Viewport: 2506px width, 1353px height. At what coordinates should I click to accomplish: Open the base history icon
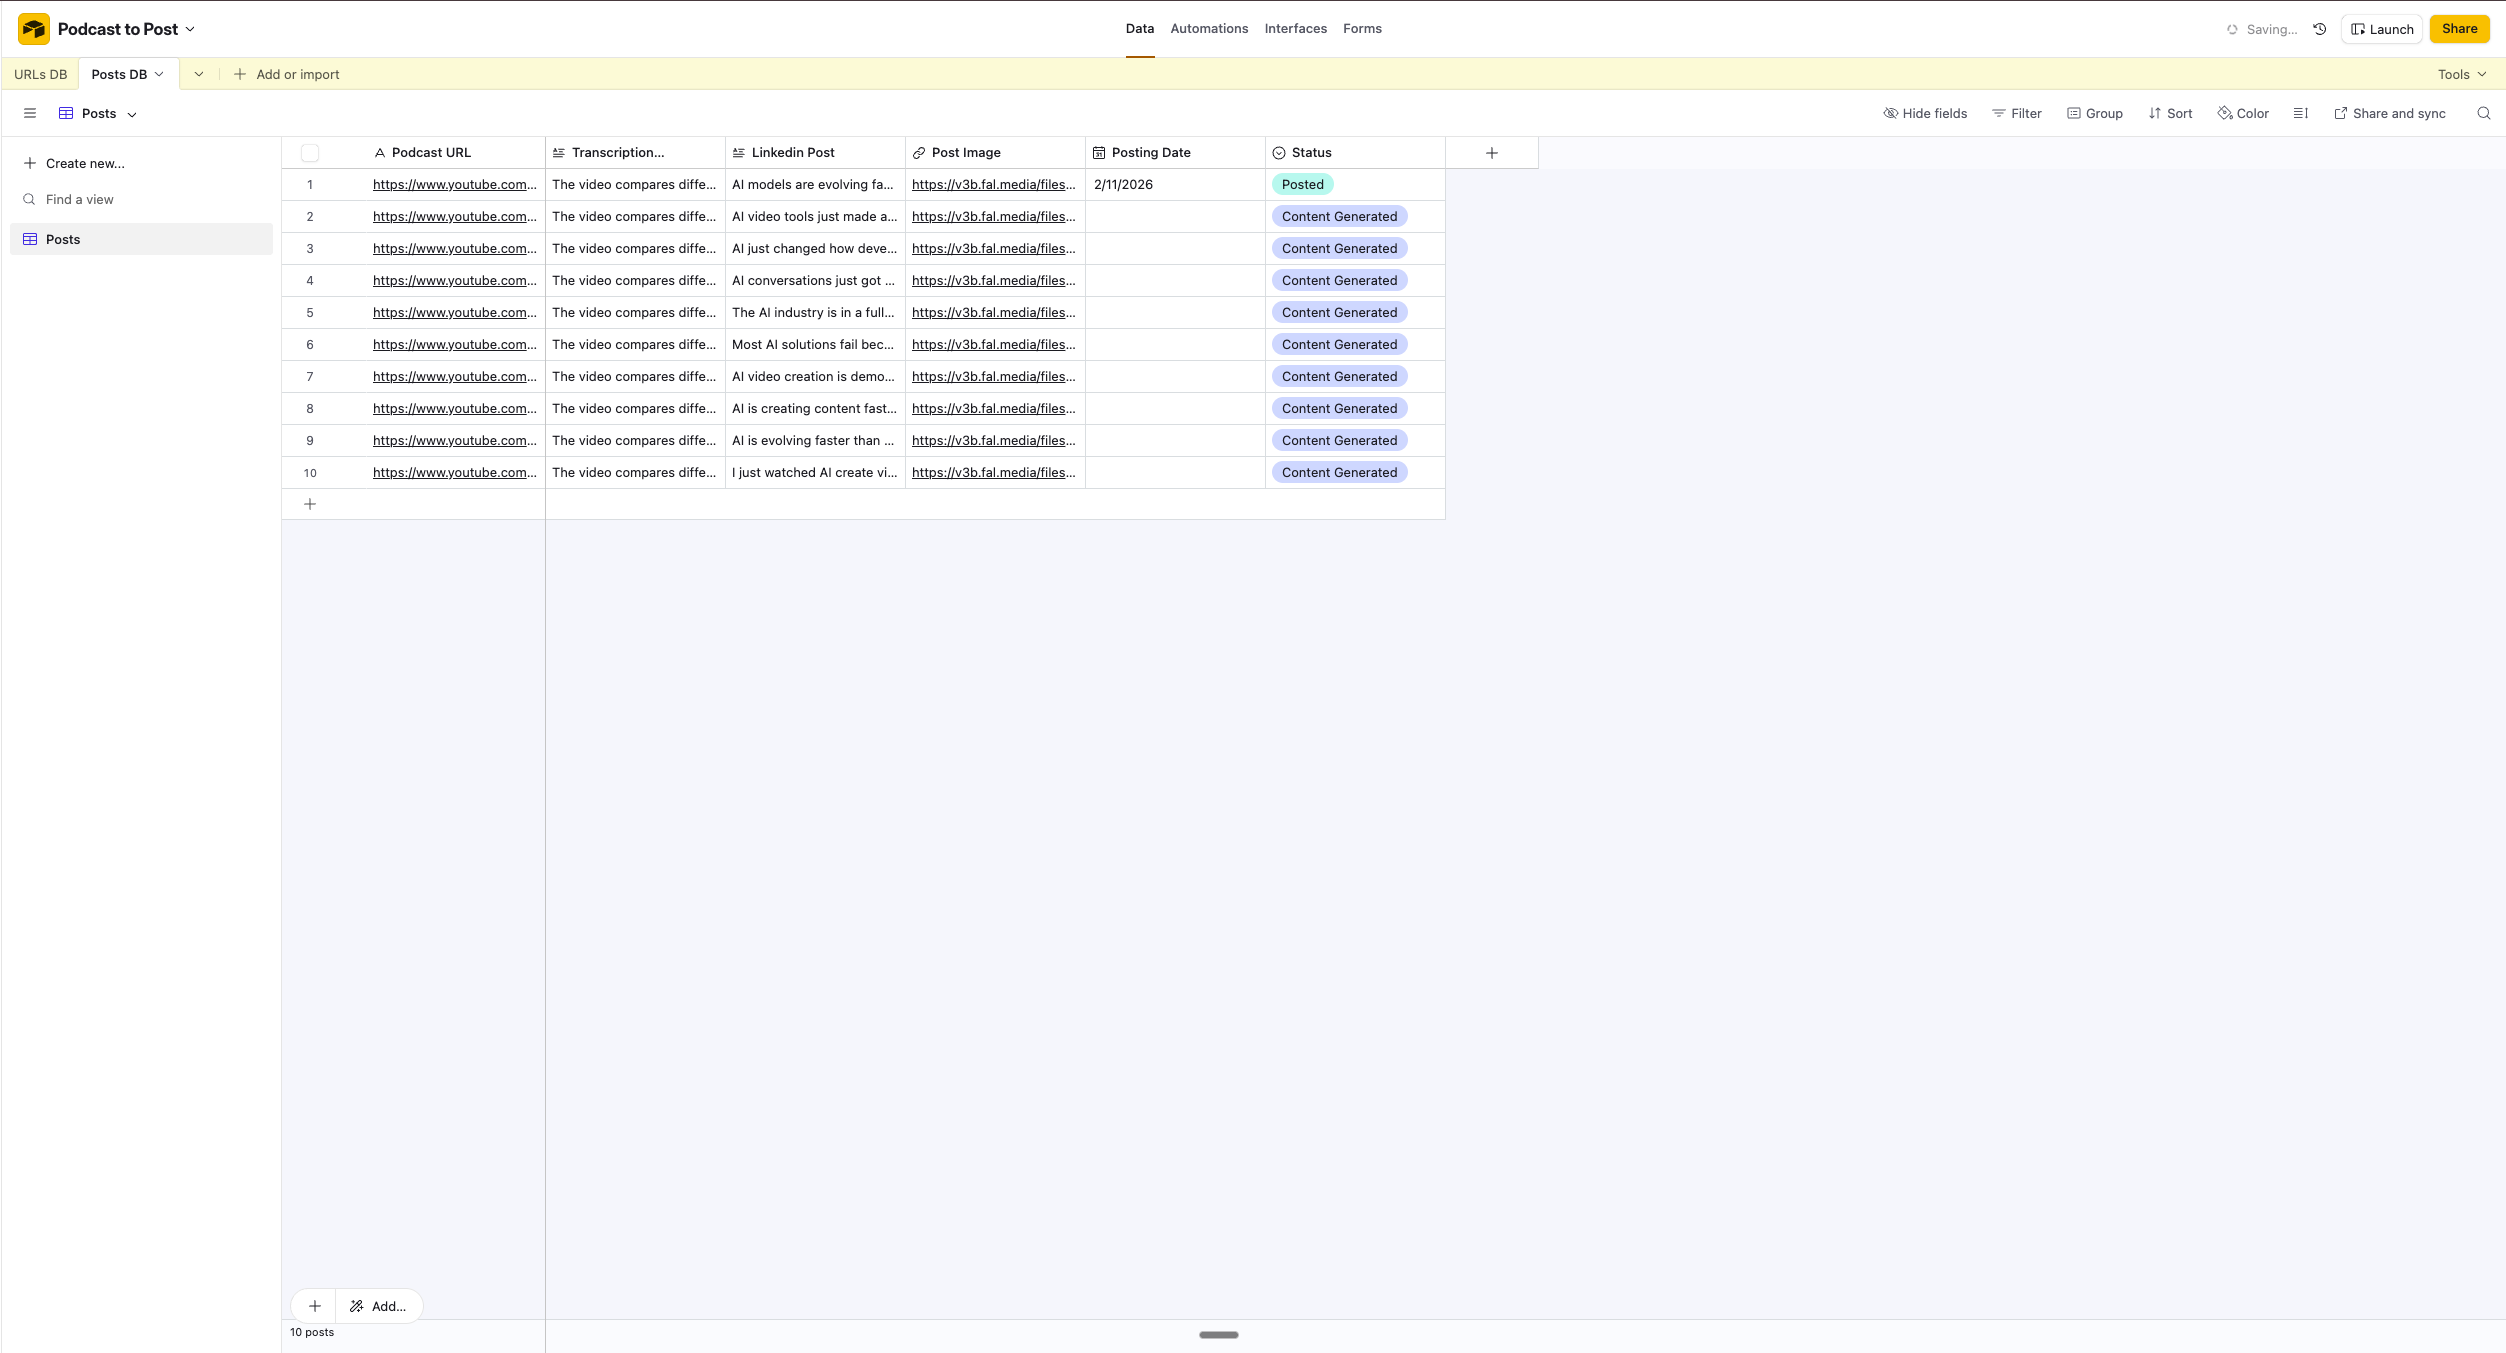pos(2320,29)
